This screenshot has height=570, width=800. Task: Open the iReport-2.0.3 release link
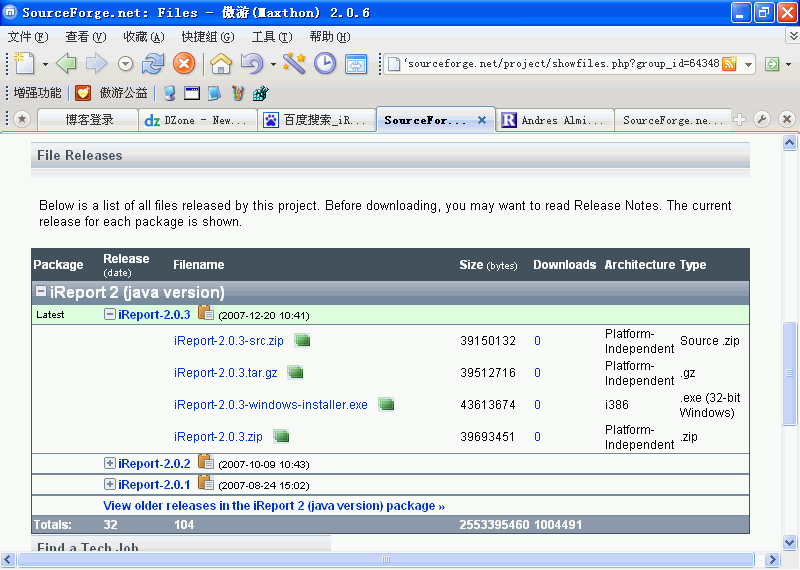click(x=154, y=315)
